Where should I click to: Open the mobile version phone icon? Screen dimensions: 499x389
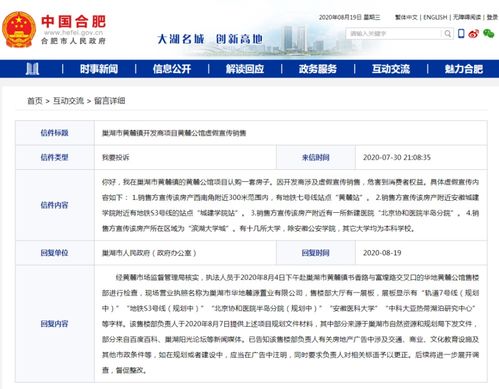(x=461, y=33)
